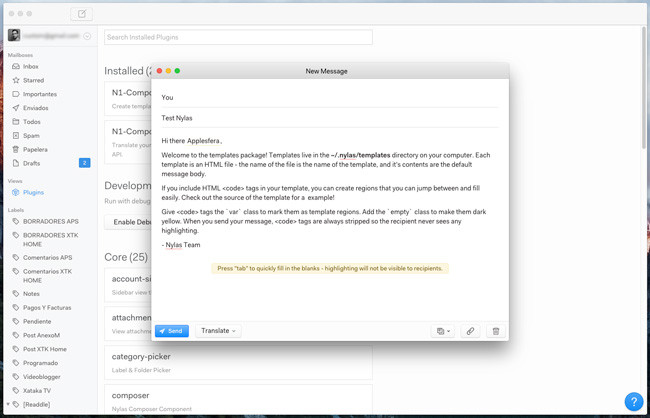
Task: Open the composer plugin card
Action: click(x=238, y=401)
